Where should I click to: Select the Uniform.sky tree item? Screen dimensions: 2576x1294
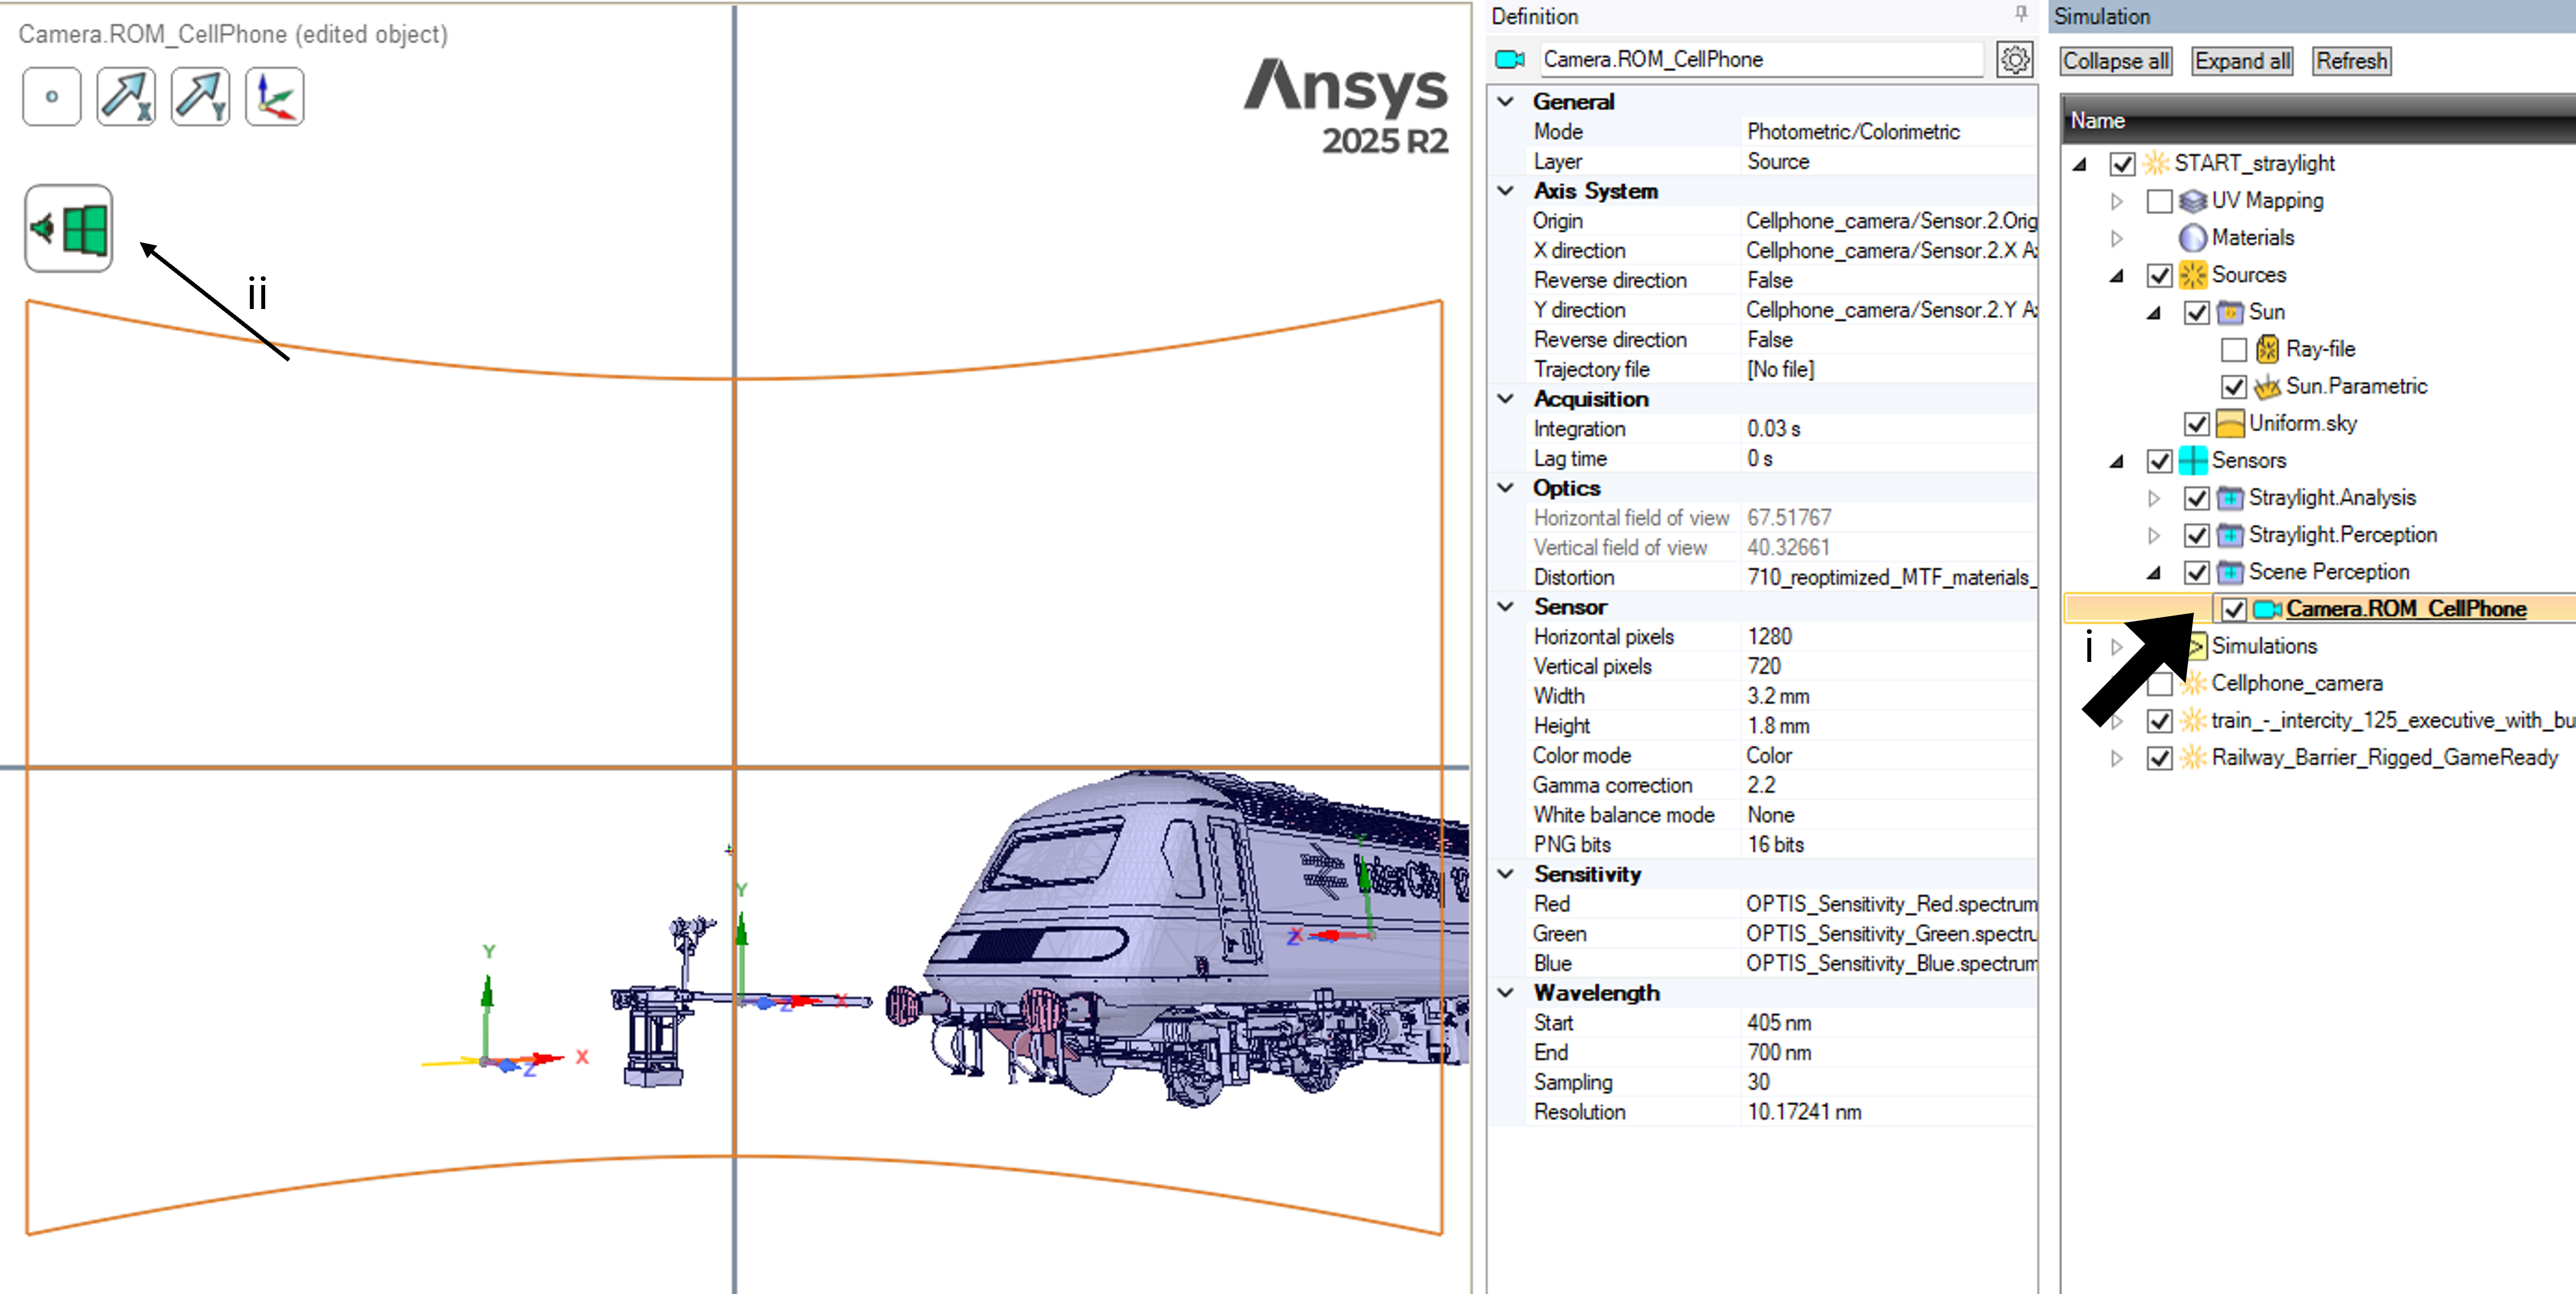(x=2302, y=424)
